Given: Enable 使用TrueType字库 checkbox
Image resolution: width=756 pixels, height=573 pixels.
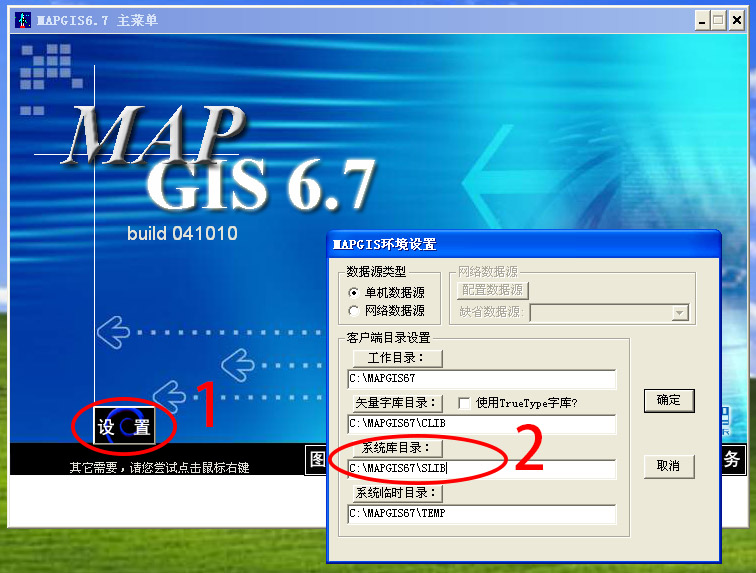Looking at the screenshot, I should [x=464, y=403].
